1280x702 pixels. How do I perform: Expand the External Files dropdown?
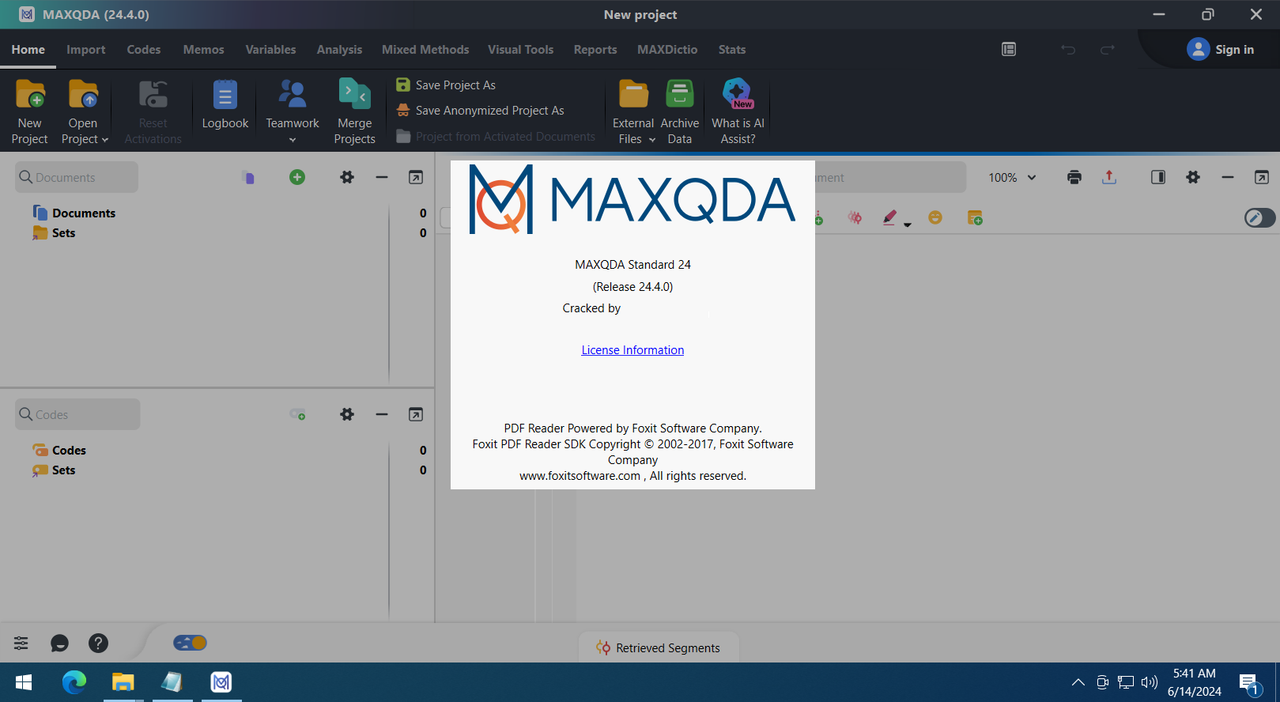pos(652,140)
